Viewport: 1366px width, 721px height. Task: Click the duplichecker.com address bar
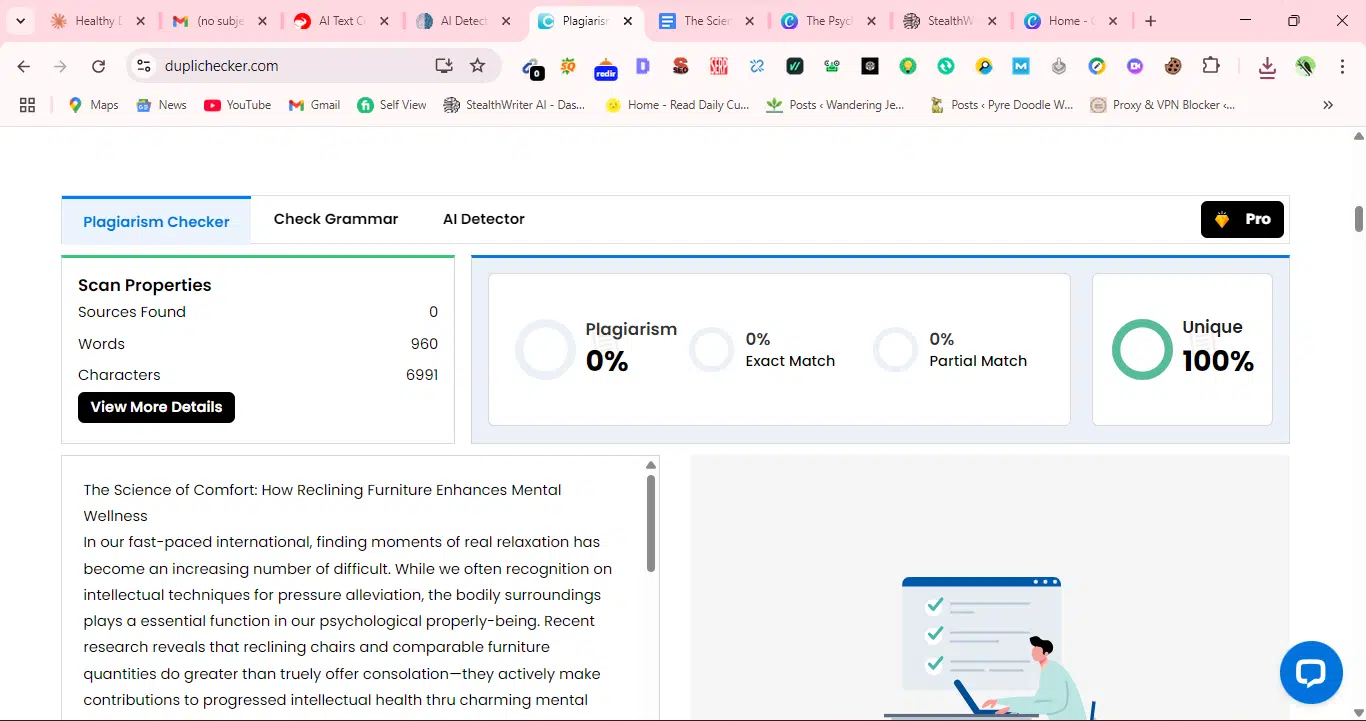click(x=290, y=66)
